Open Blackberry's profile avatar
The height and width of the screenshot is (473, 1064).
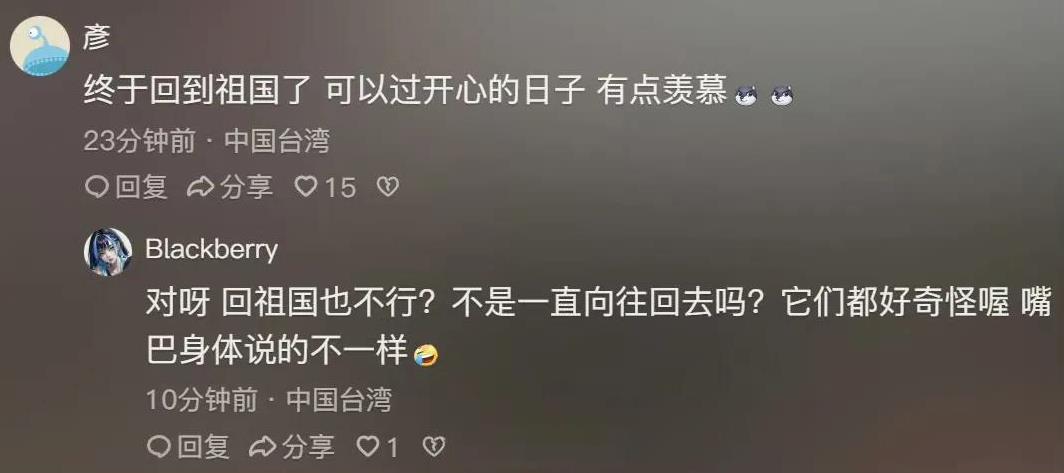tap(108, 252)
